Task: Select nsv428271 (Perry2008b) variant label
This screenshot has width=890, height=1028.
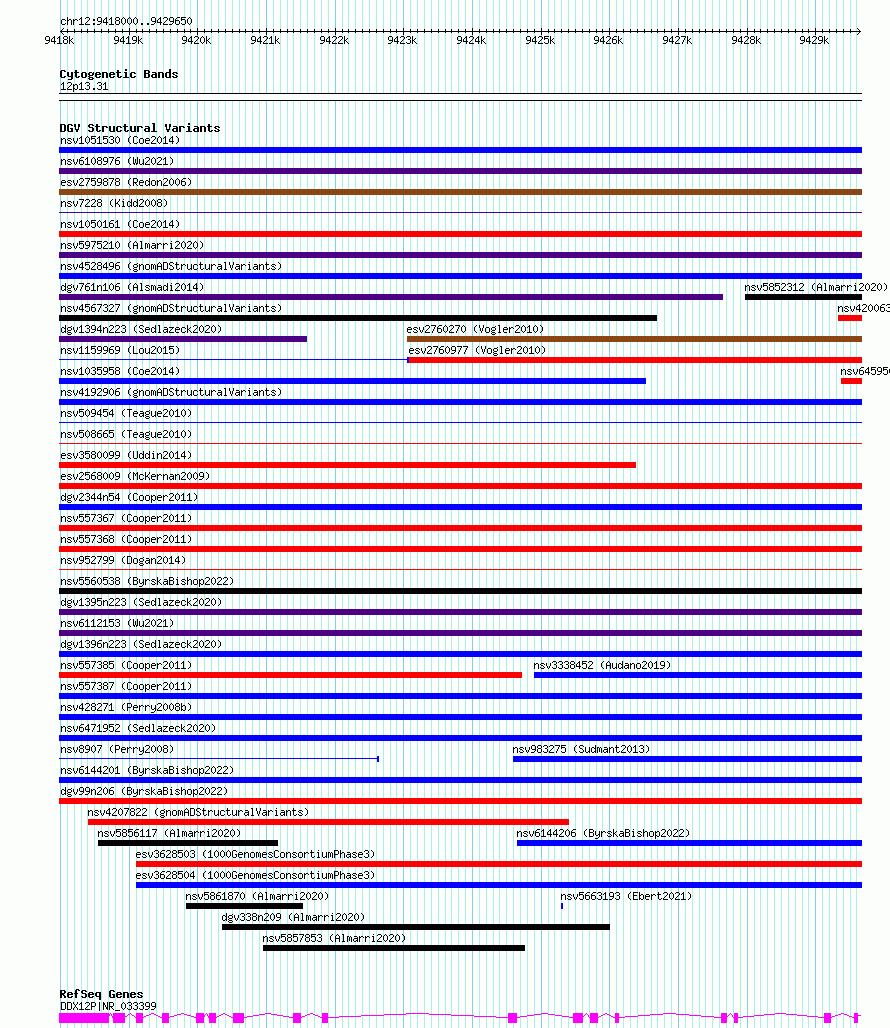Action: point(126,707)
